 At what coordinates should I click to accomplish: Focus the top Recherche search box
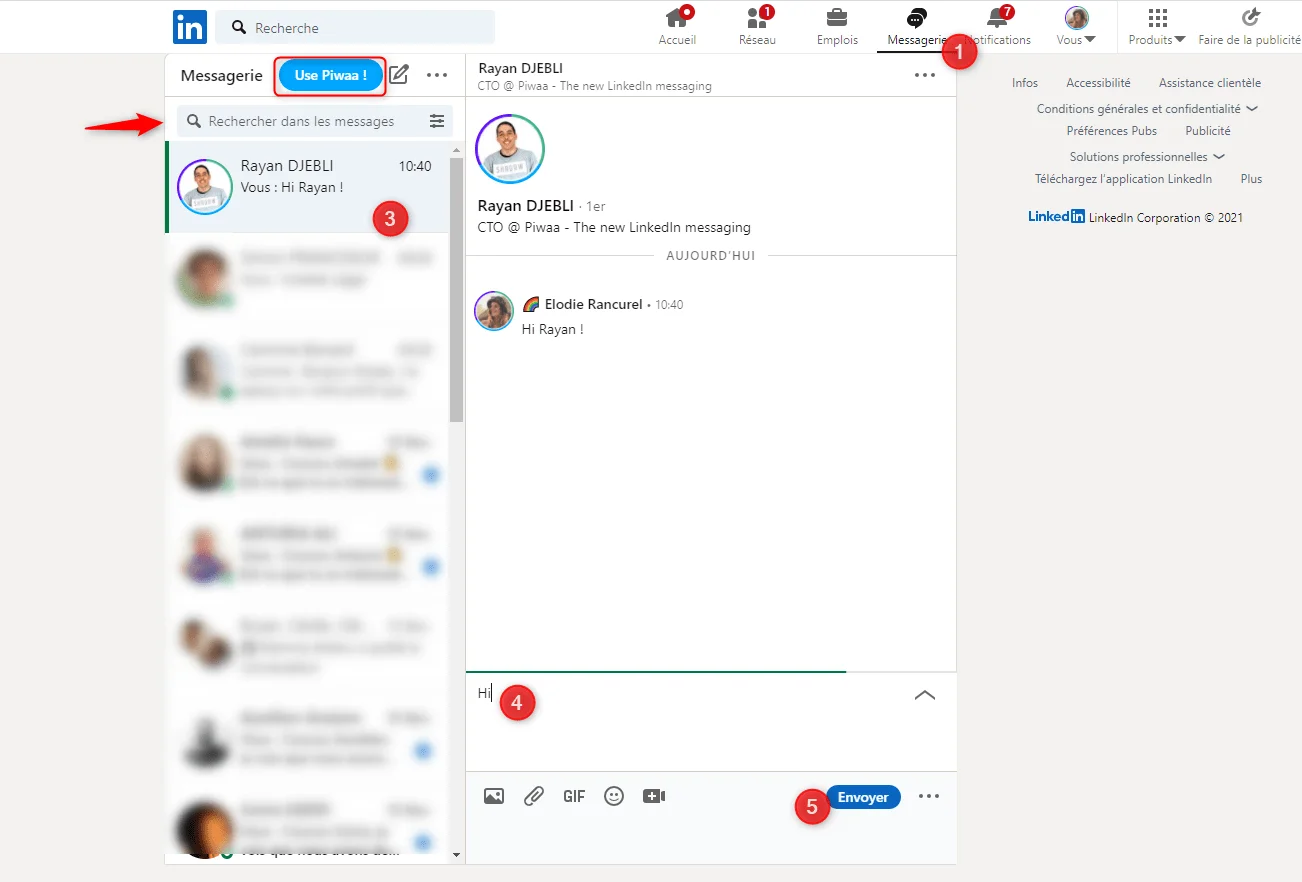point(356,28)
